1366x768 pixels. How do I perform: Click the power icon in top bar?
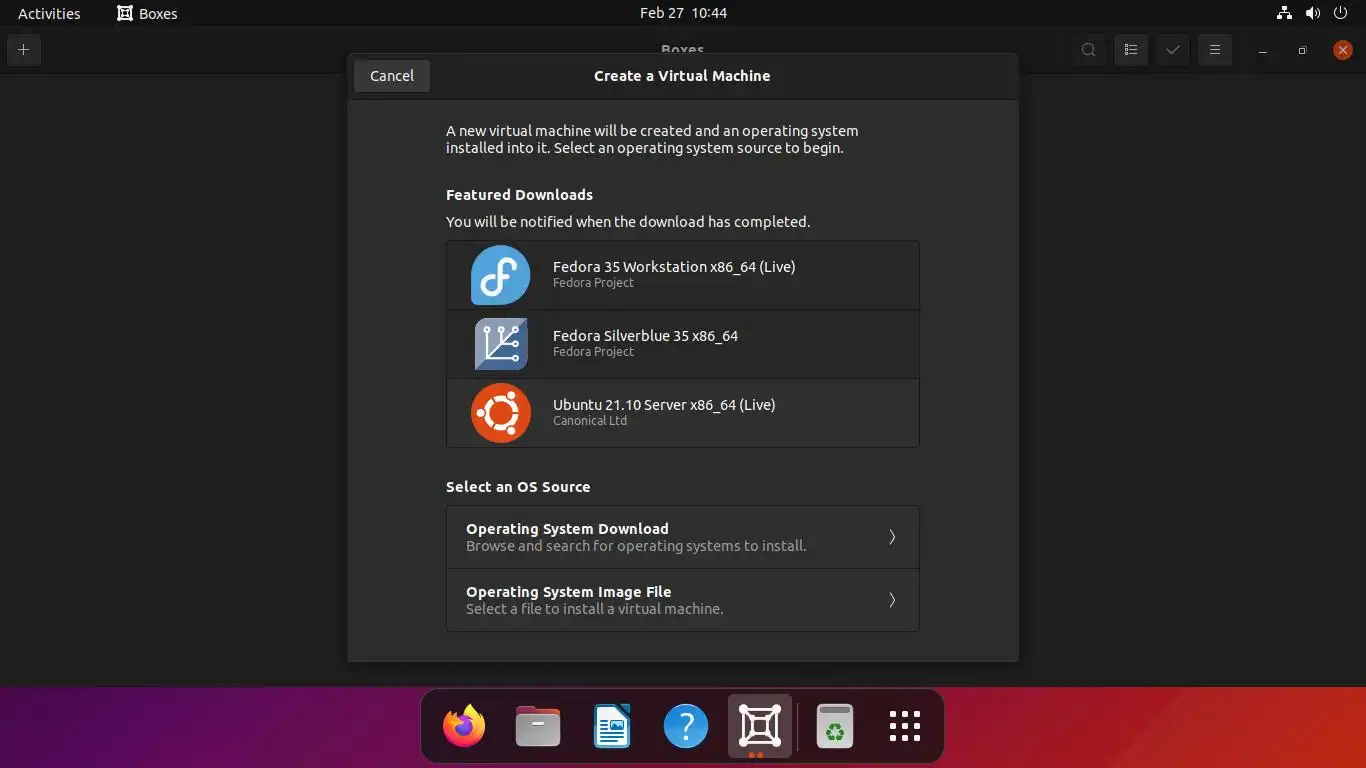click(1341, 13)
